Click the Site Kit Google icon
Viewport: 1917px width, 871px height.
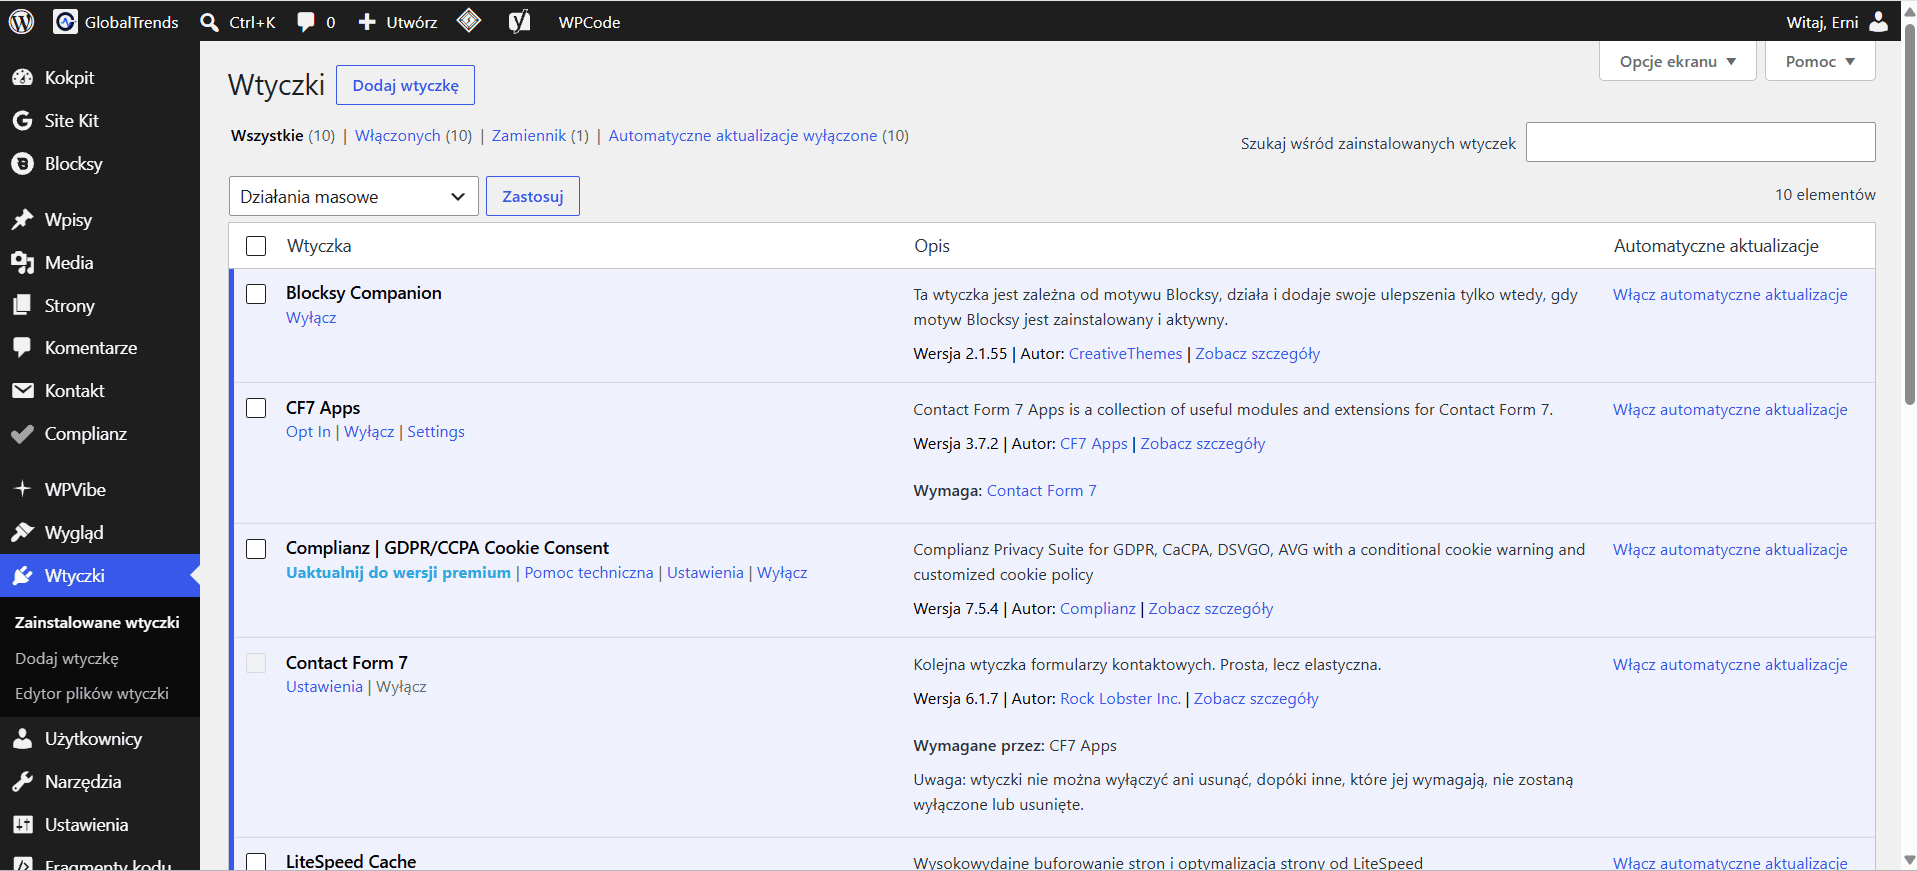[x=22, y=120]
